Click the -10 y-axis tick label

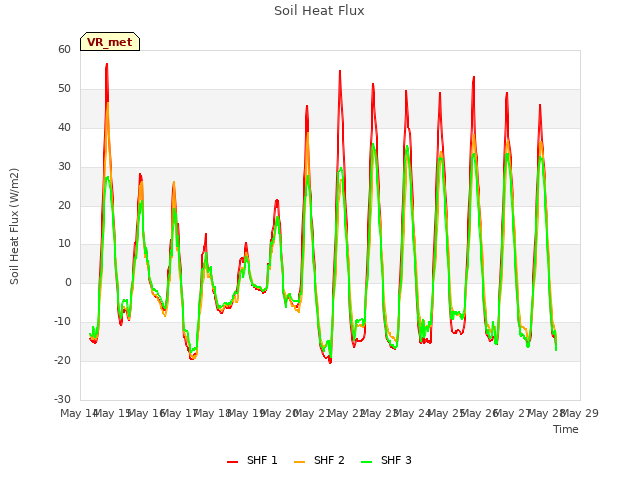click(62, 322)
